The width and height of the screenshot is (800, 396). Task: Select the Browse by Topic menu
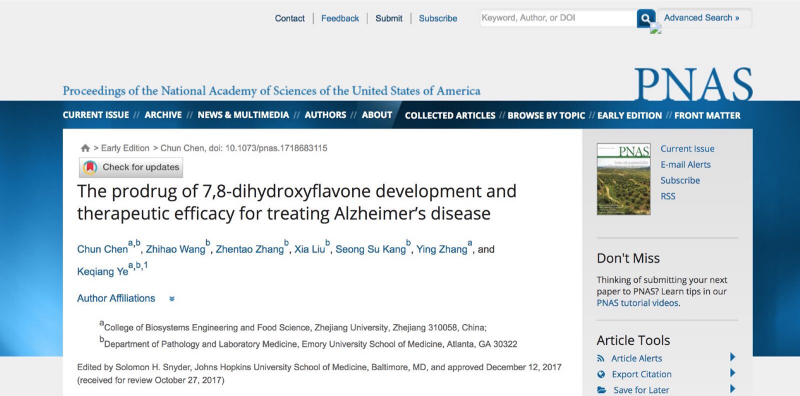546,115
